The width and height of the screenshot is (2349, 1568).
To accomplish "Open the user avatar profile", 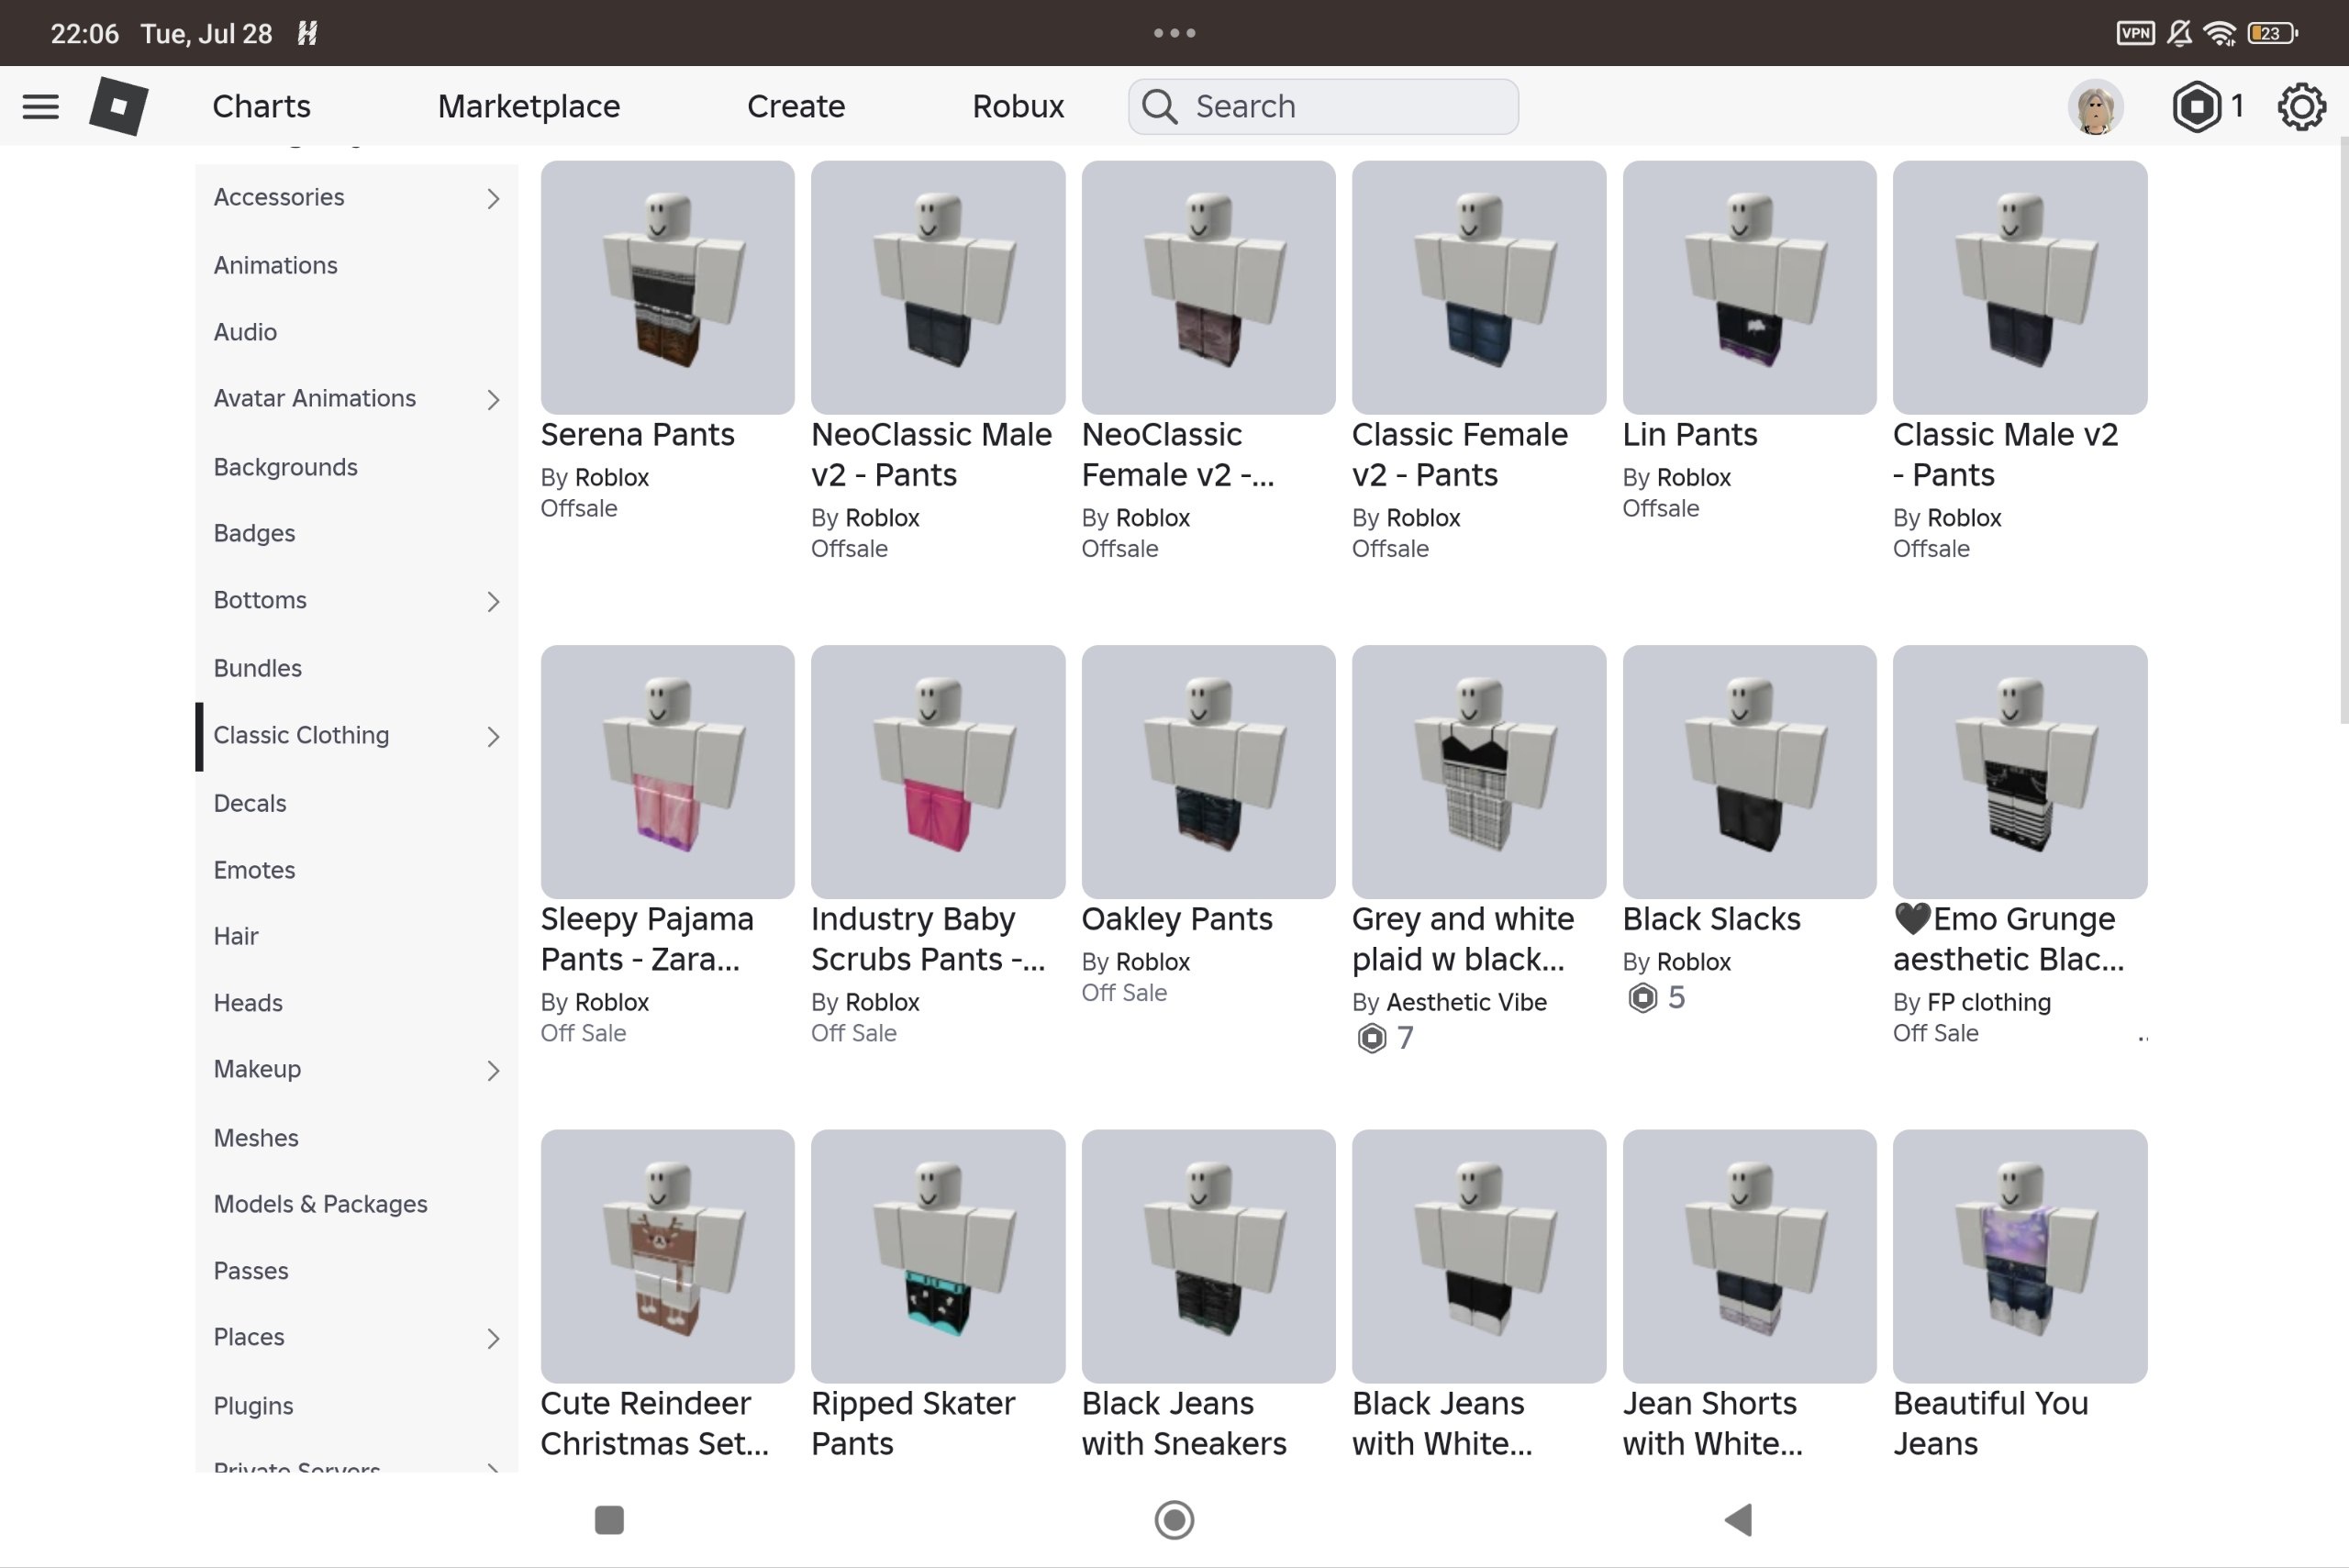I will (2095, 107).
